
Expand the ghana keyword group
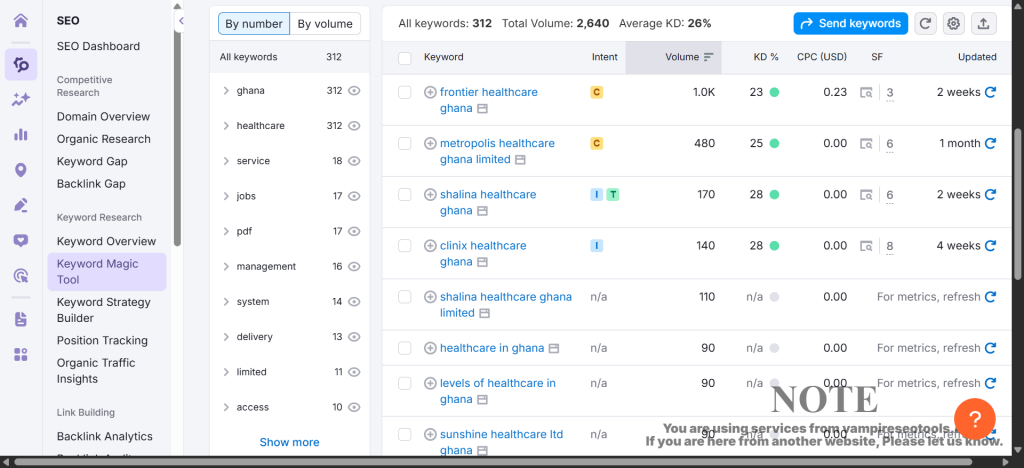226,91
